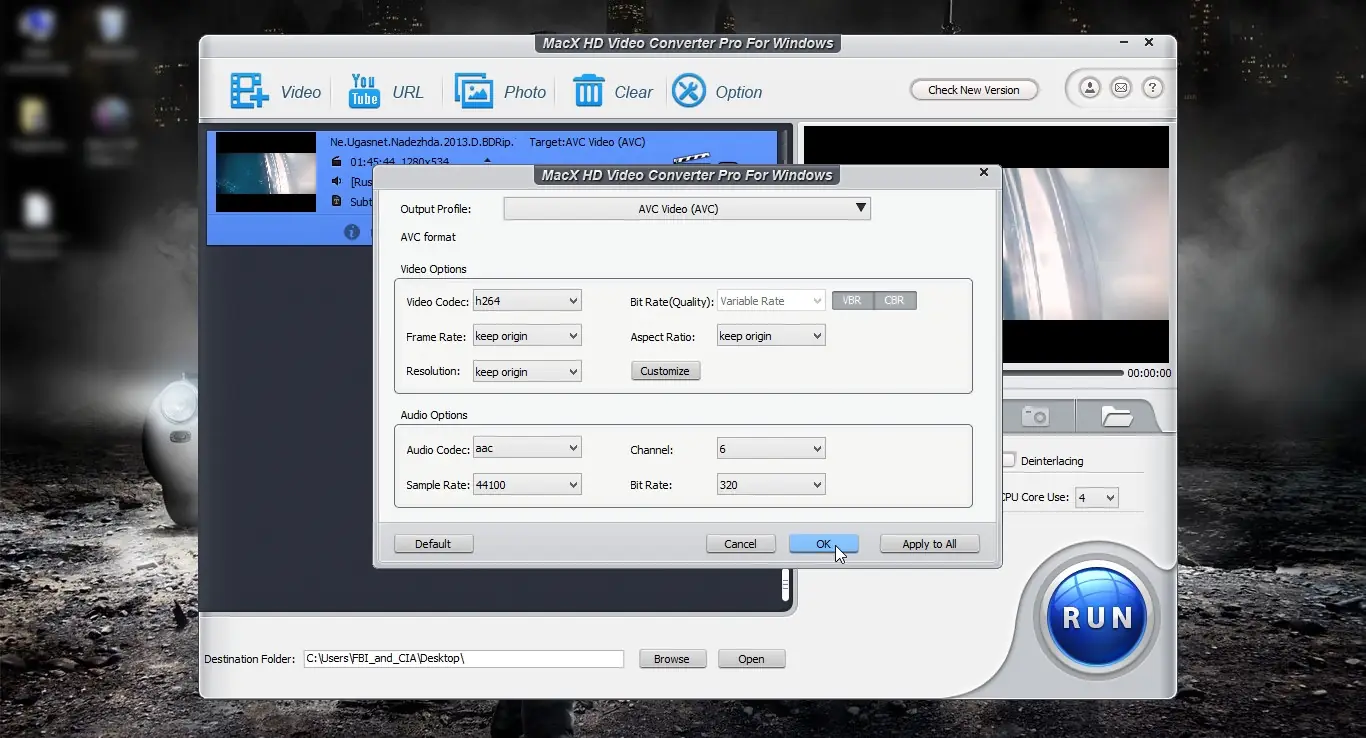Open the Option settings wrench icon
1366x738 pixels.
click(717, 91)
